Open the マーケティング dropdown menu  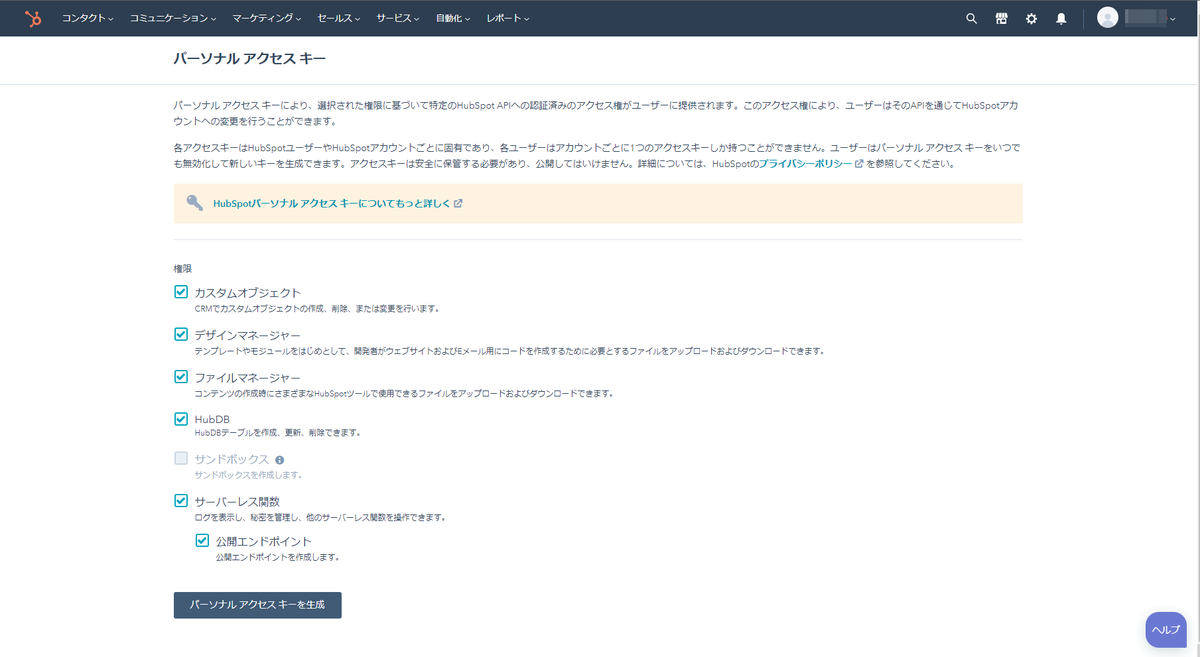coord(267,18)
